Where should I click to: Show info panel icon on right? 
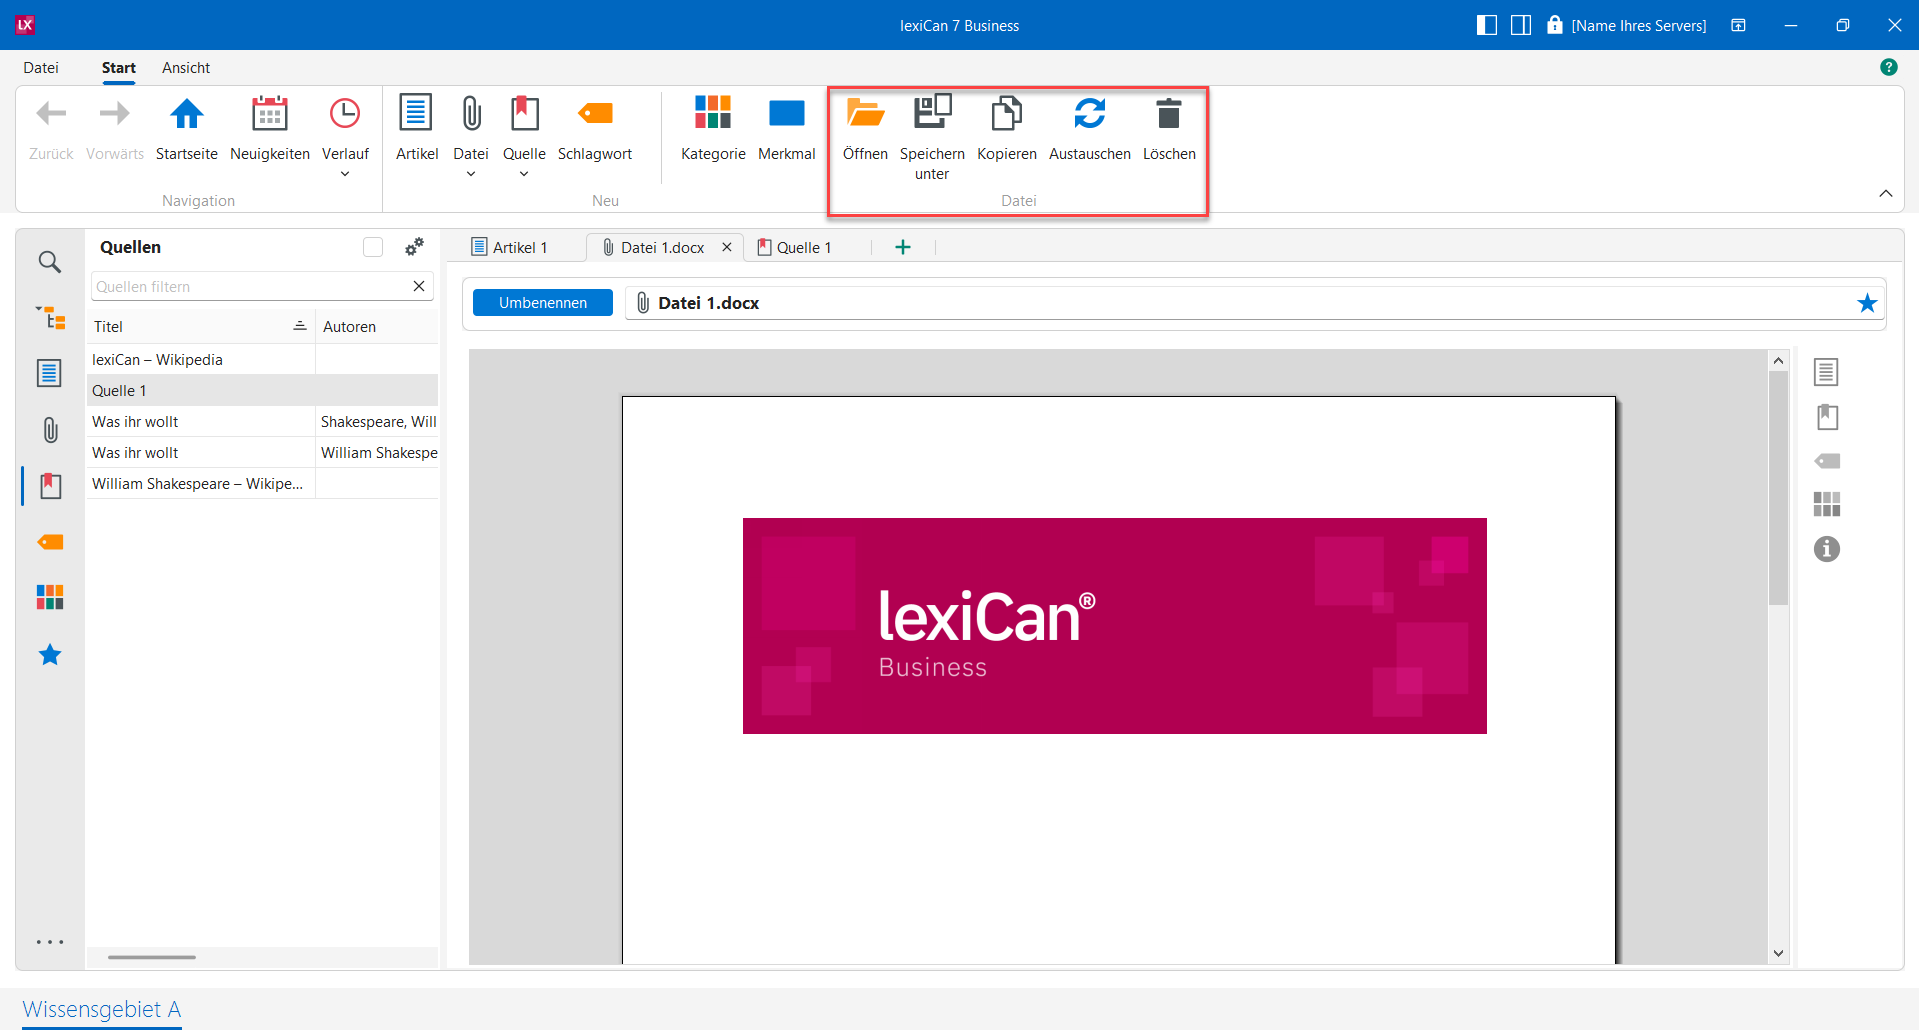tap(1826, 549)
